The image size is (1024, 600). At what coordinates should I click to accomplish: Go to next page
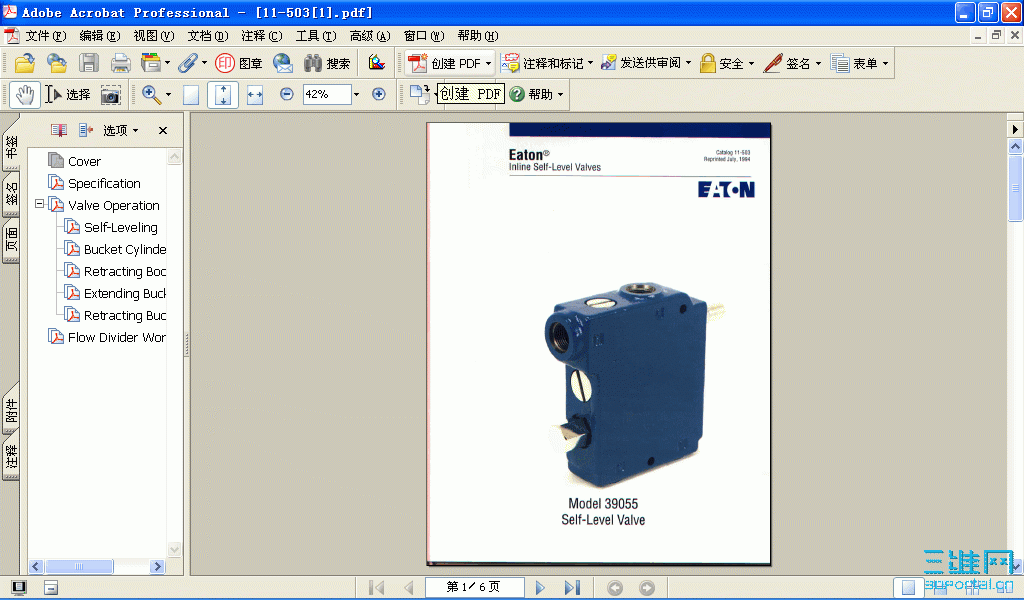(x=540, y=588)
